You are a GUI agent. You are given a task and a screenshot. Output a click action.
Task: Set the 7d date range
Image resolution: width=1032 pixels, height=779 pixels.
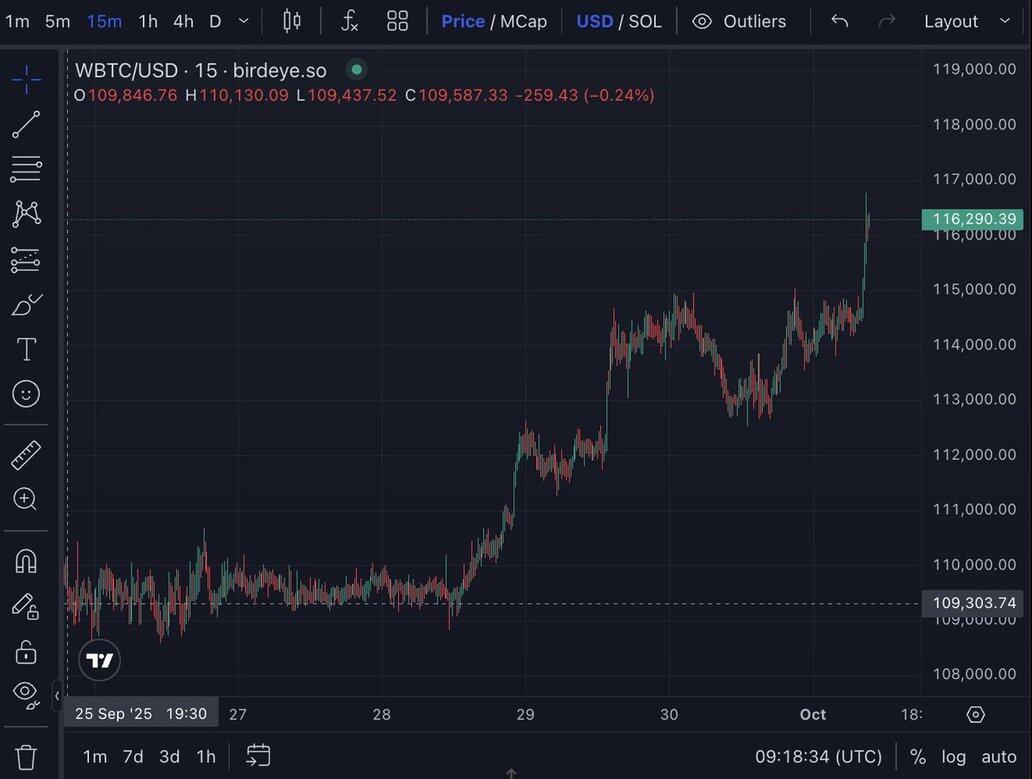coord(132,757)
